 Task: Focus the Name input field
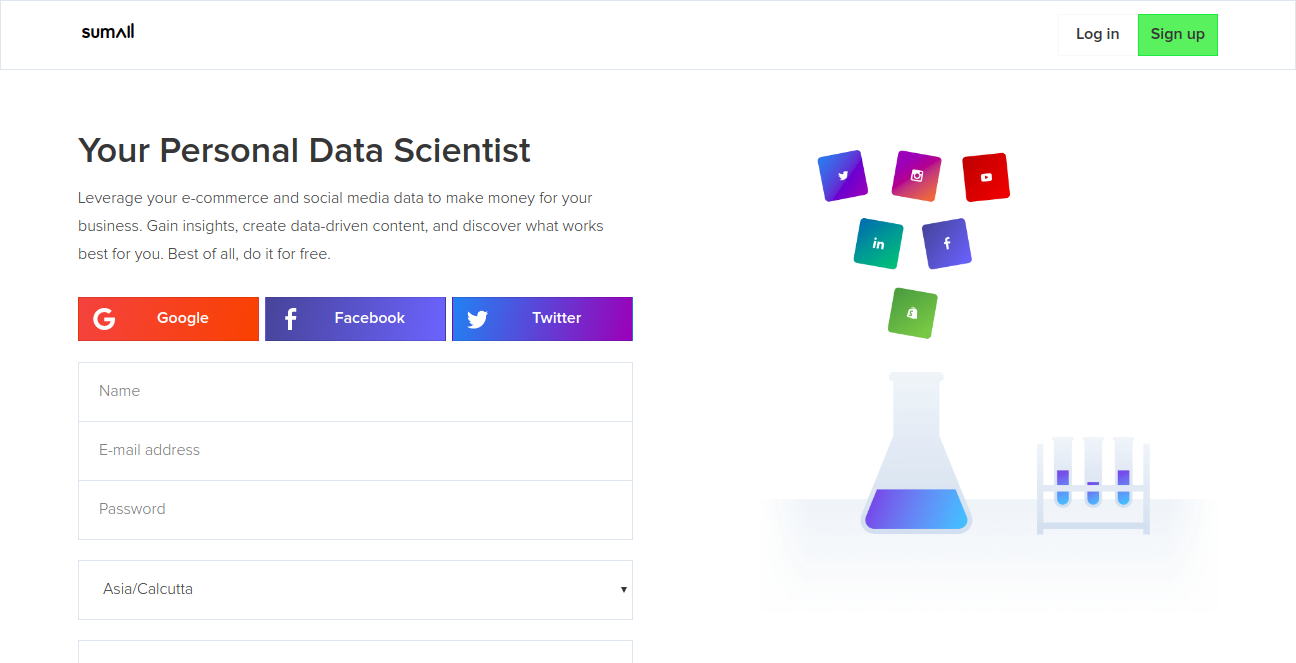pos(355,391)
